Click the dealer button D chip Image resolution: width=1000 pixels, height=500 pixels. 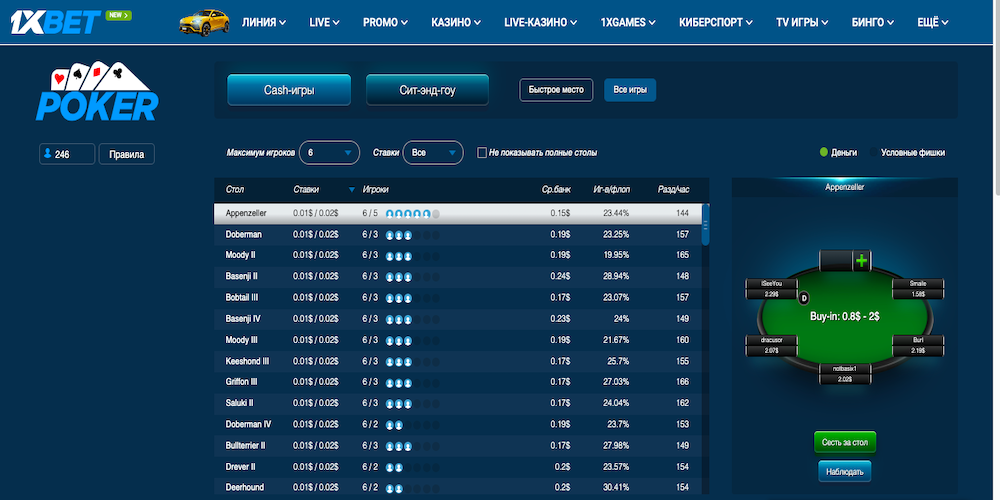tap(803, 297)
